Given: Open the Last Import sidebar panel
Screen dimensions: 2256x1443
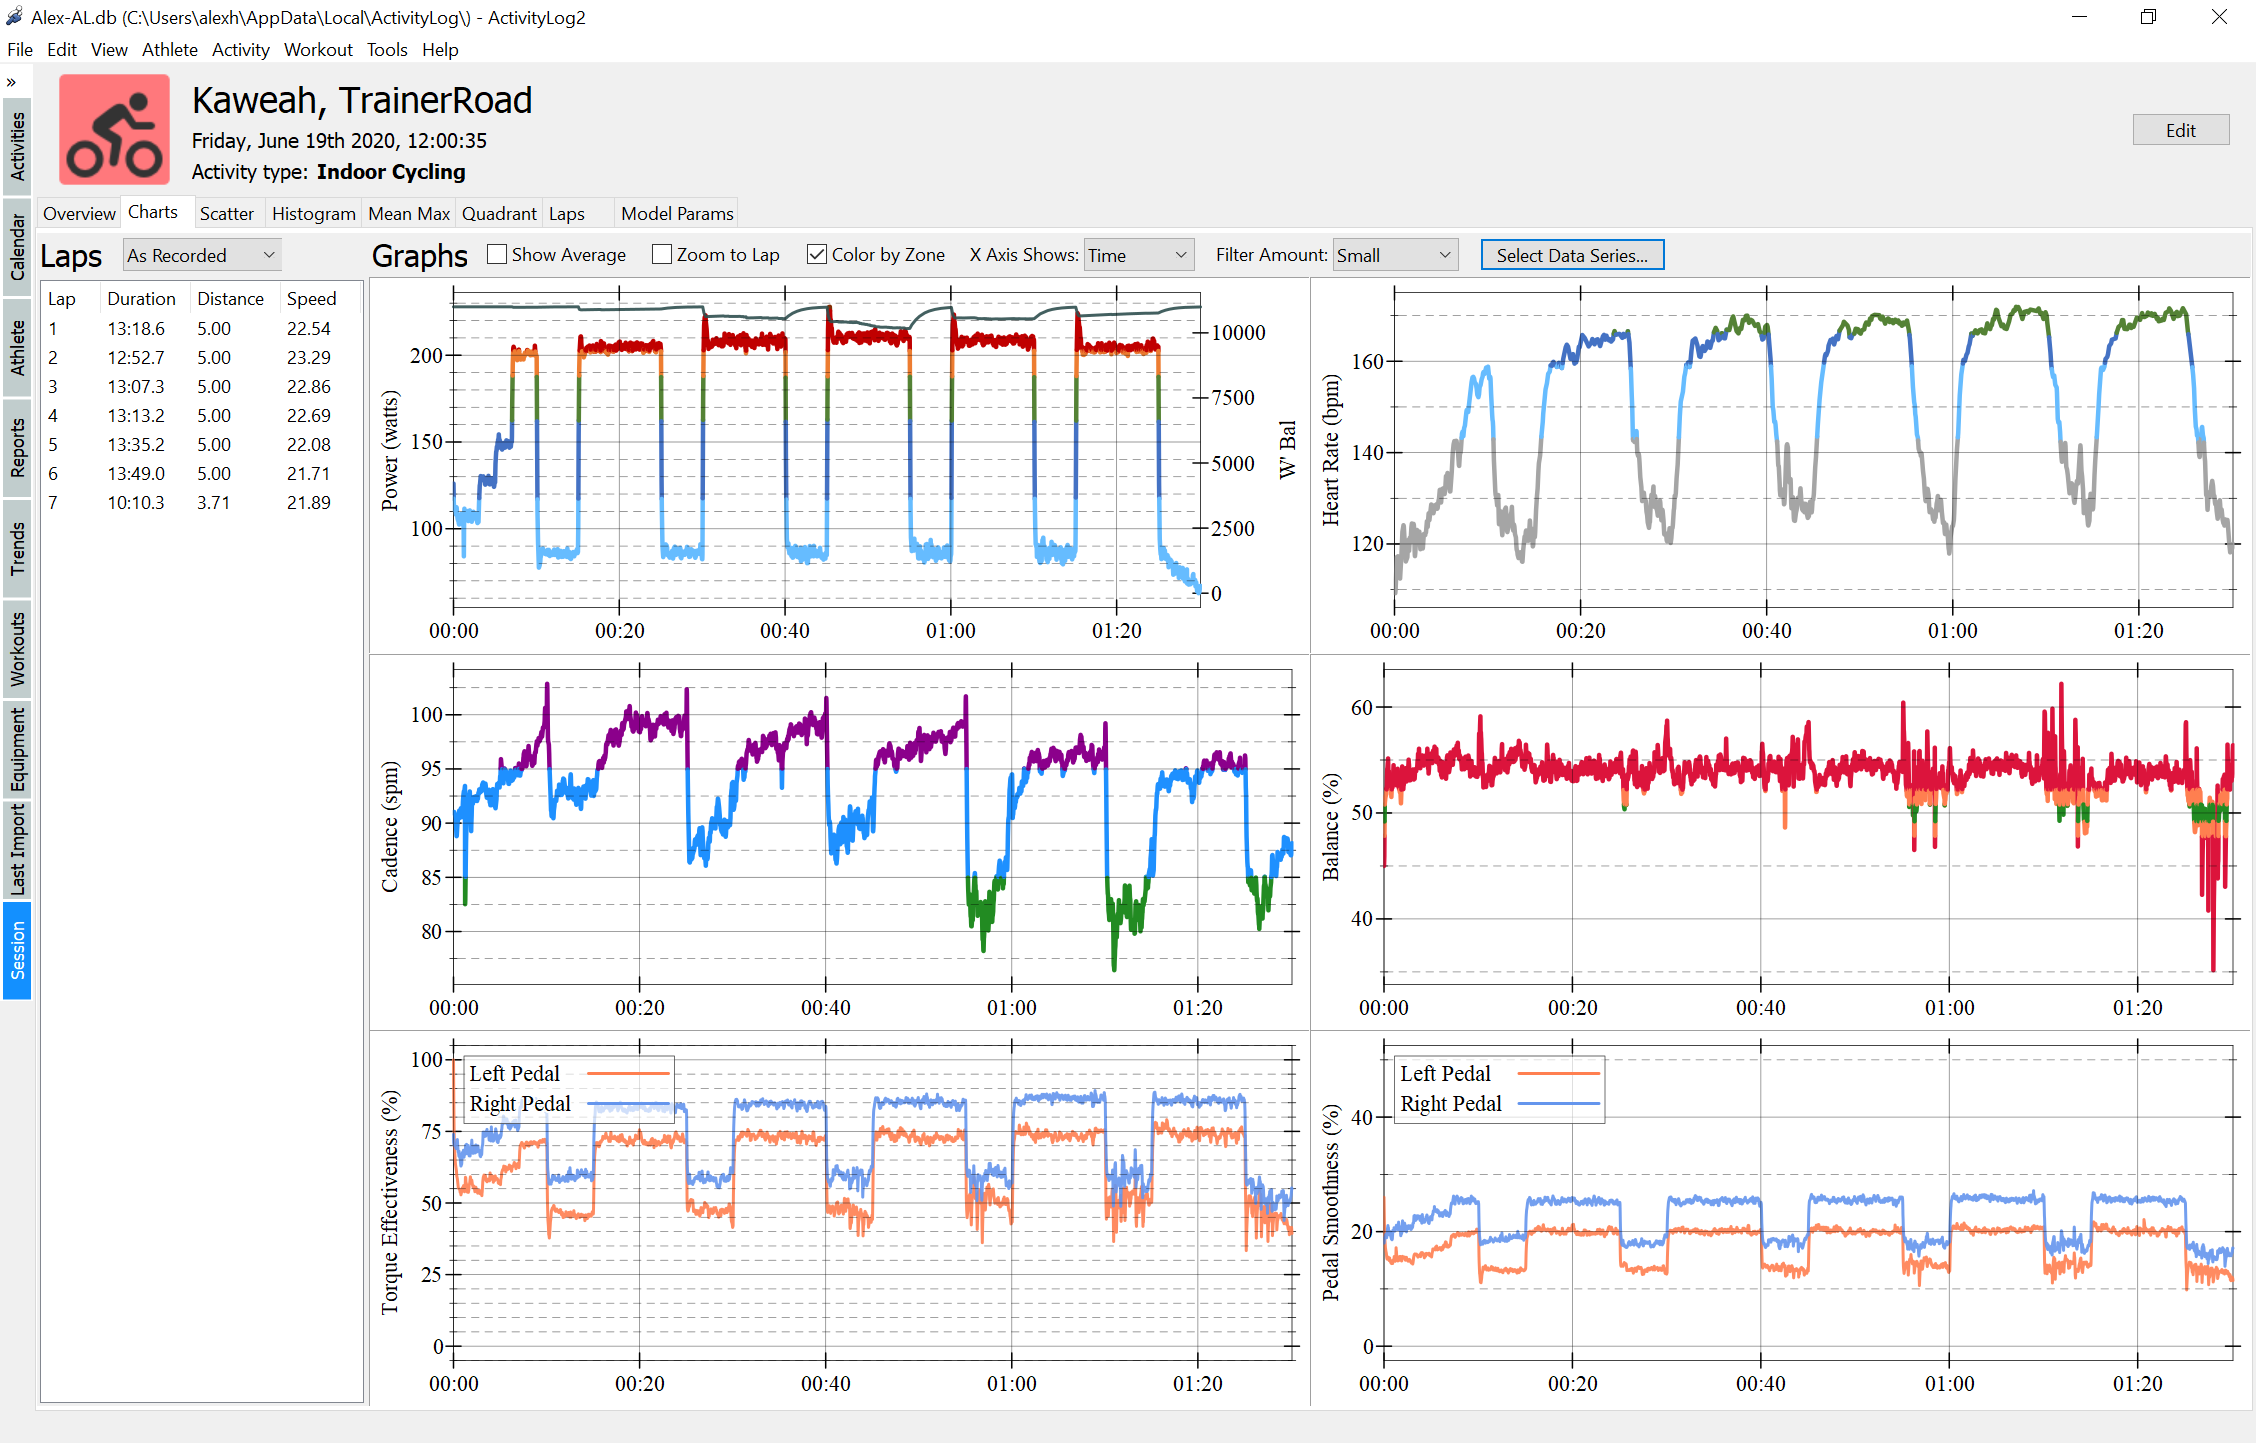Looking at the screenshot, I should point(17,850).
